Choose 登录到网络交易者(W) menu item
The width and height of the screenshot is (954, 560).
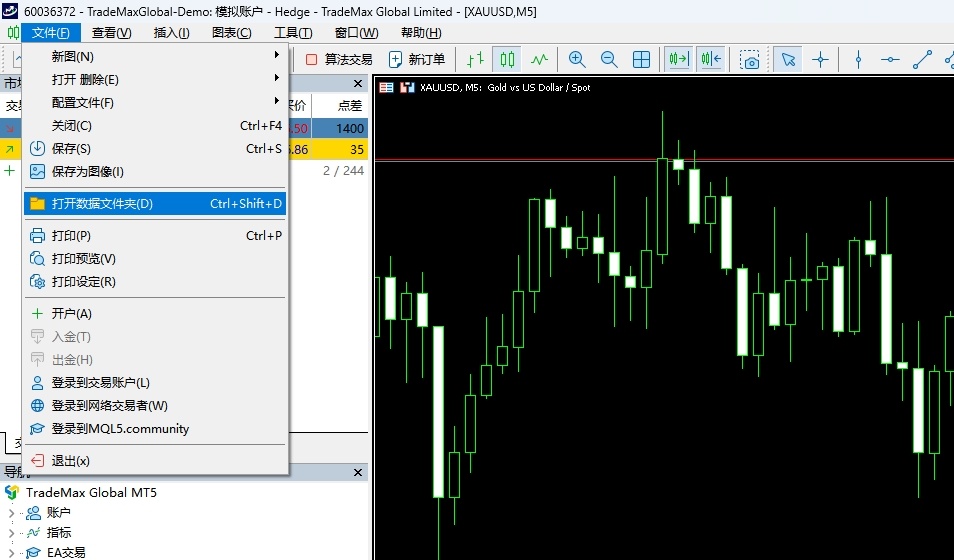pyautogui.click(x=155, y=406)
